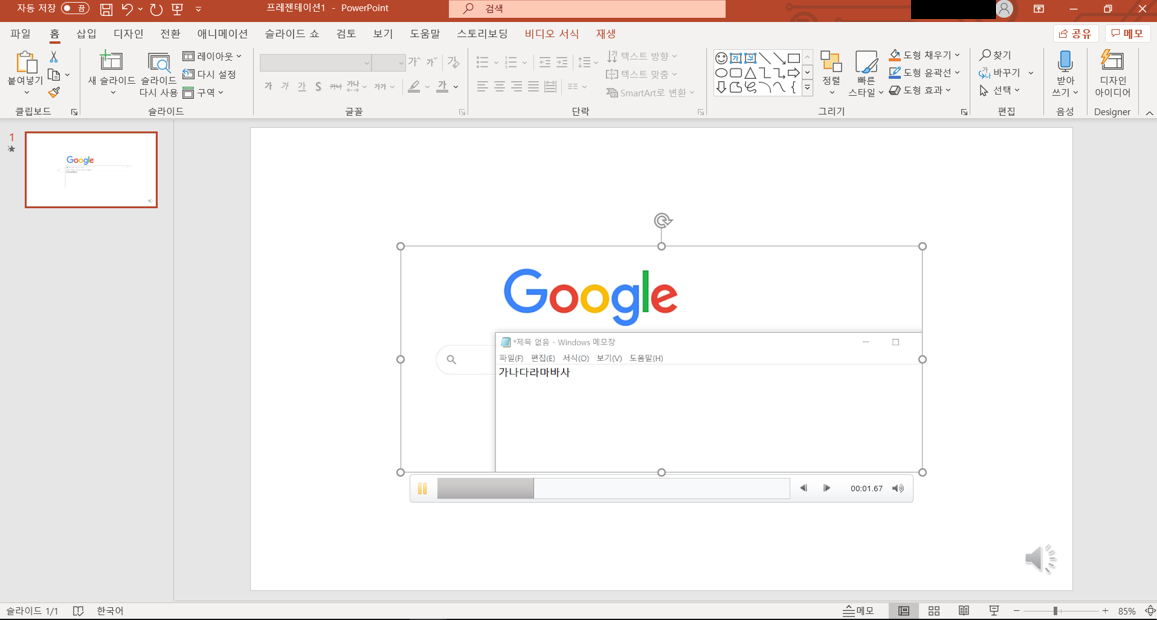This screenshot has width=1157, height=620.
Task: Step video forward 0.25 seconds
Action: [x=827, y=489]
